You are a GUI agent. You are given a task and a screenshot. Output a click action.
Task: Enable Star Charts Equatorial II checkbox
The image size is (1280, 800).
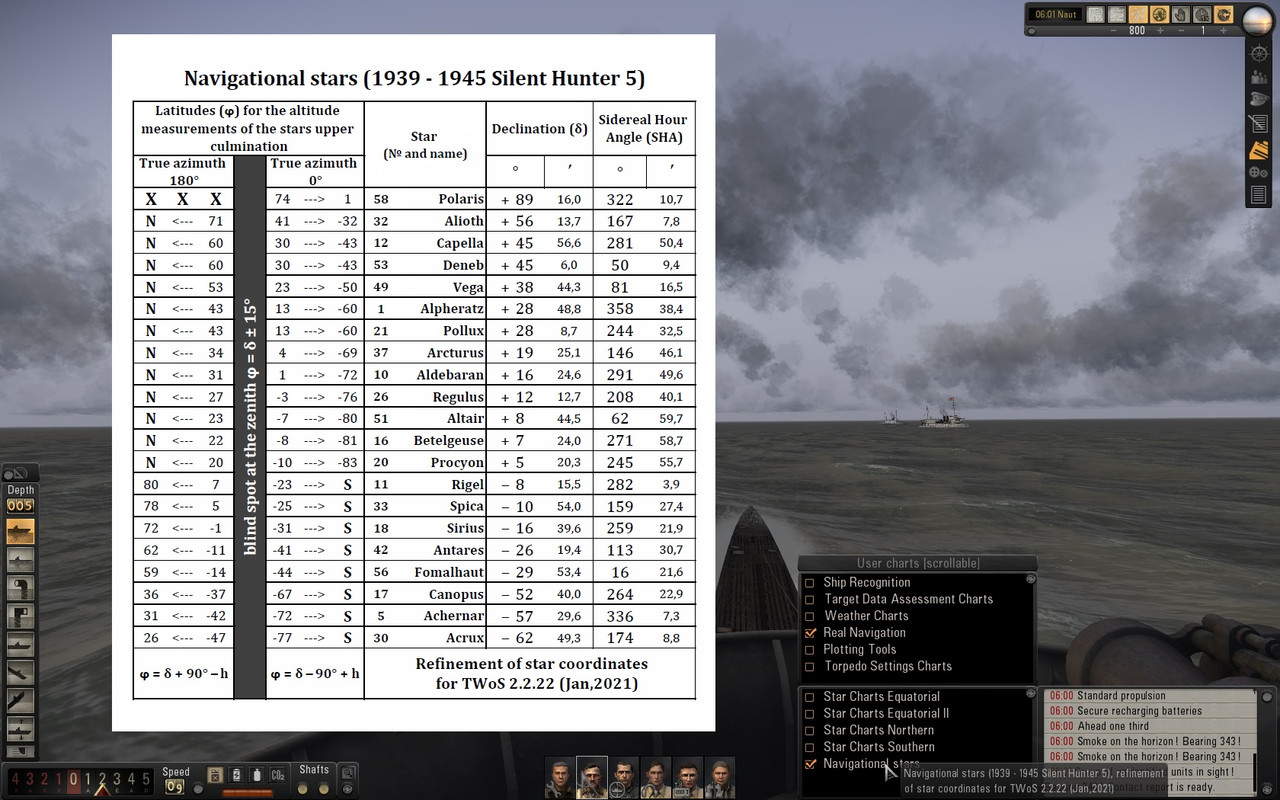click(x=810, y=714)
